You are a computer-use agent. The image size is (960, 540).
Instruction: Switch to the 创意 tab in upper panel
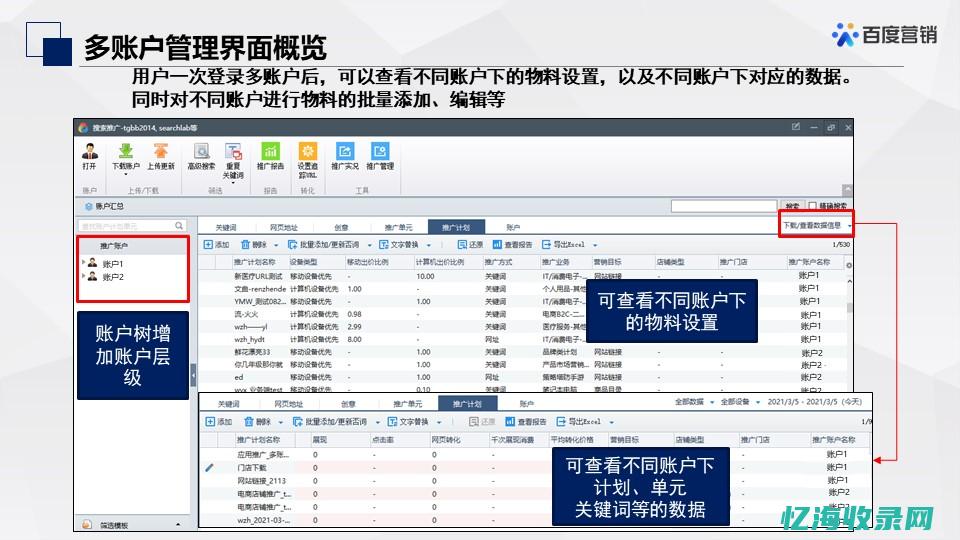[x=341, y=227]
